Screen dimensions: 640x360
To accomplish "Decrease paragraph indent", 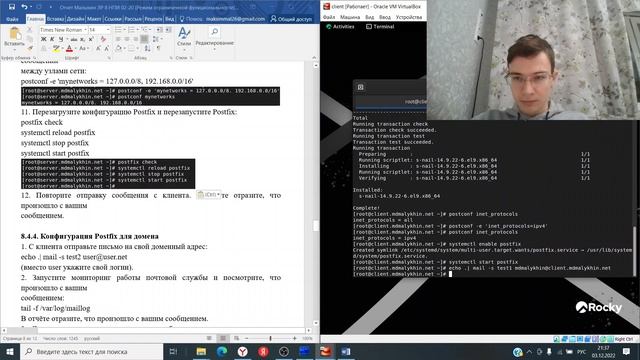I will pyautogui.click(x=159, y=30).
